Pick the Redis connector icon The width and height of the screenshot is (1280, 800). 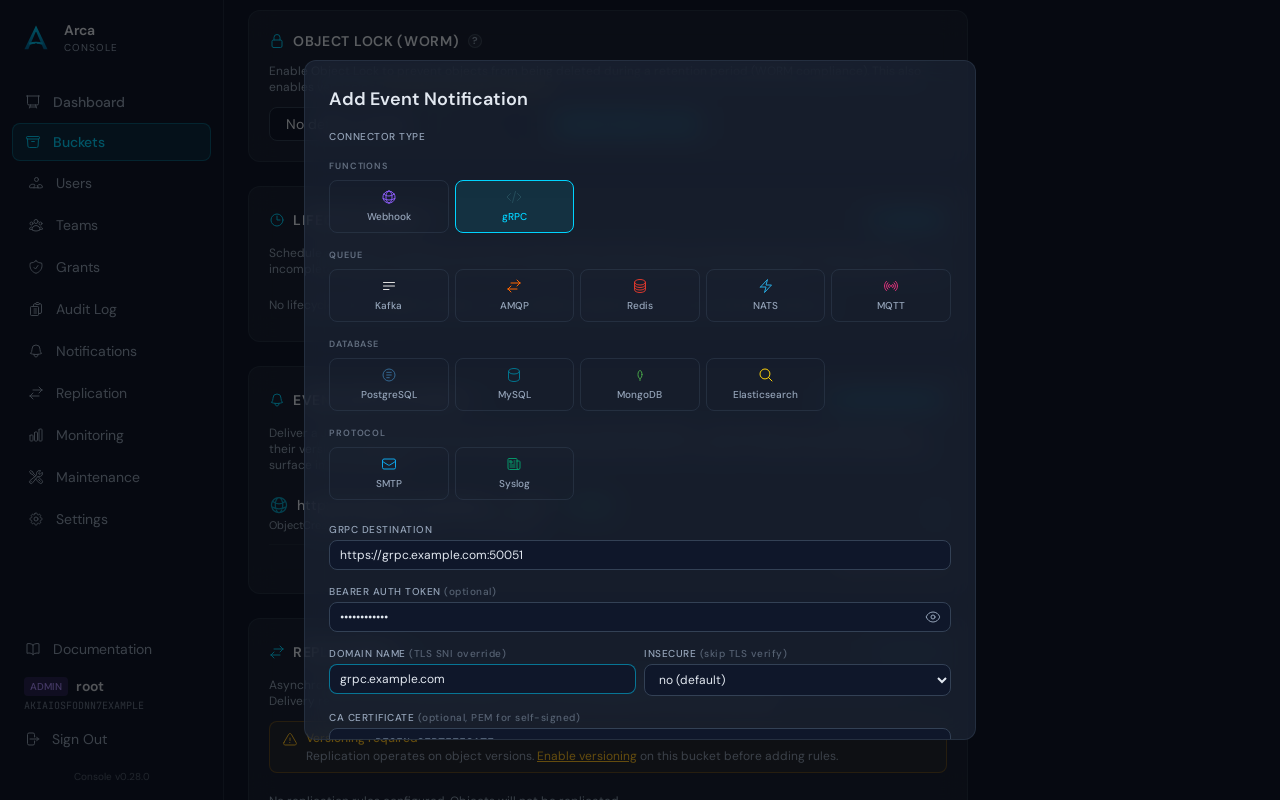coord(640,286)
